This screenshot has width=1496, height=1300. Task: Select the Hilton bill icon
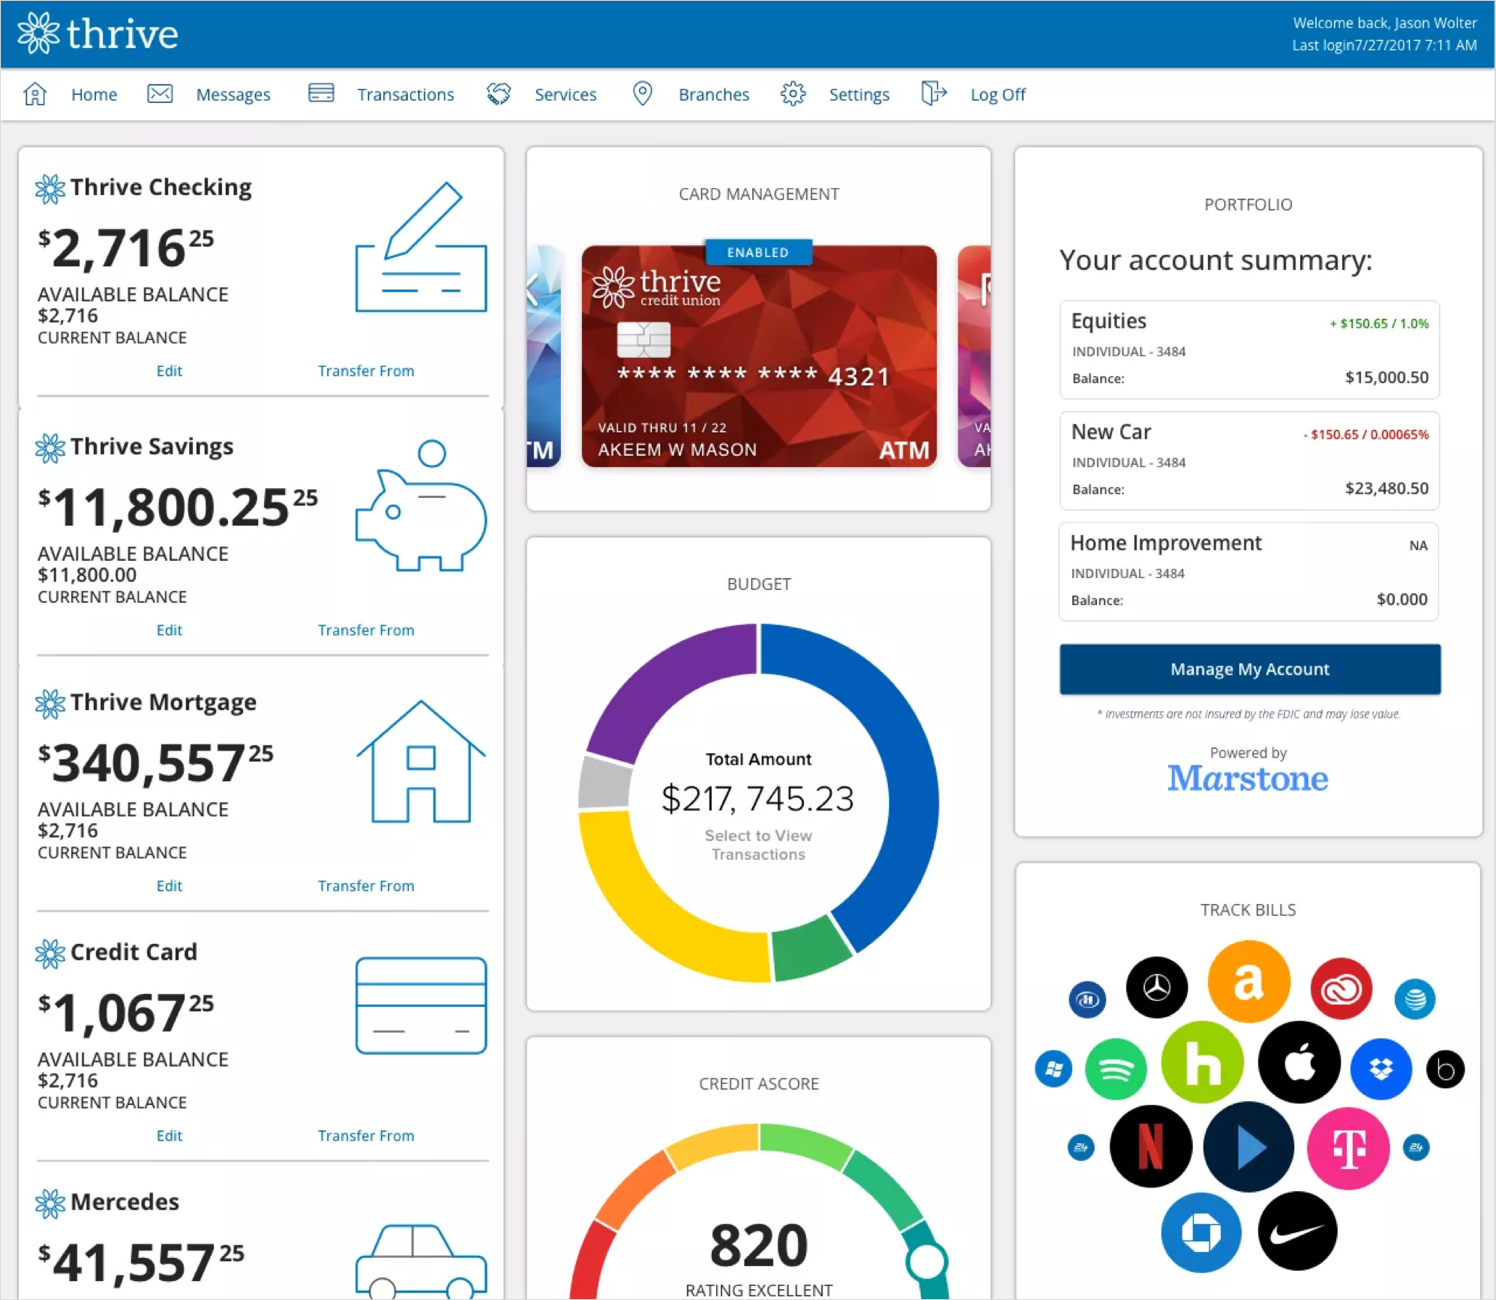point(1087,999)
